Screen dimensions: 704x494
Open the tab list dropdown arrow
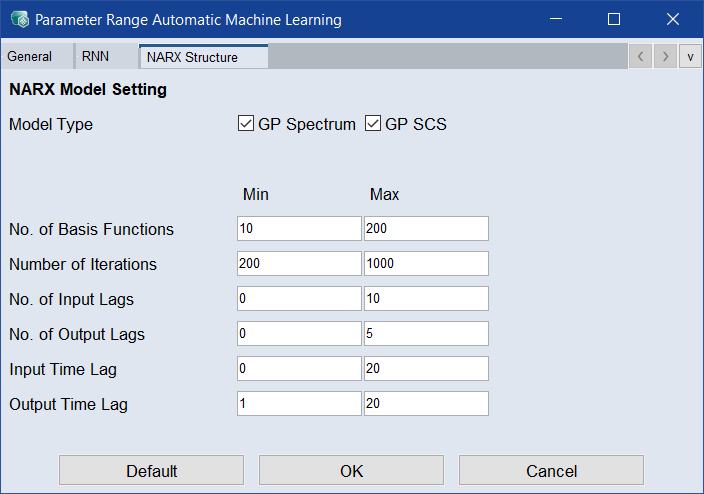point(690,56)
